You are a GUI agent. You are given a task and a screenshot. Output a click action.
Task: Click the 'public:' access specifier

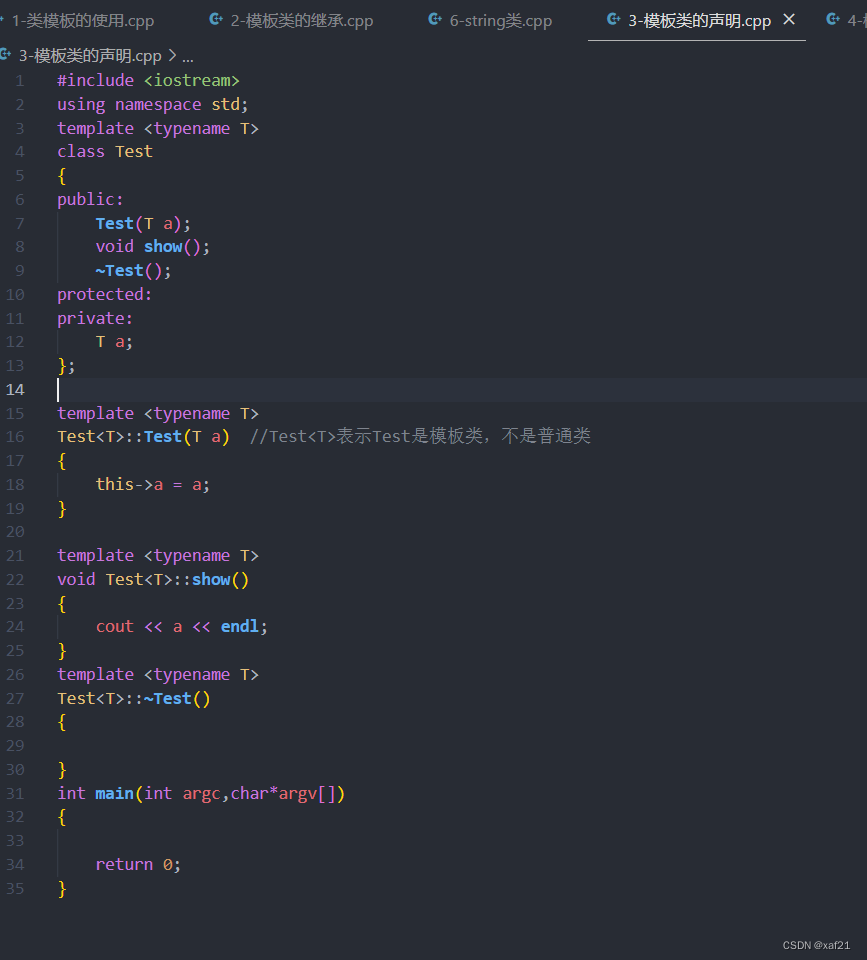click(x=90, y=200)
